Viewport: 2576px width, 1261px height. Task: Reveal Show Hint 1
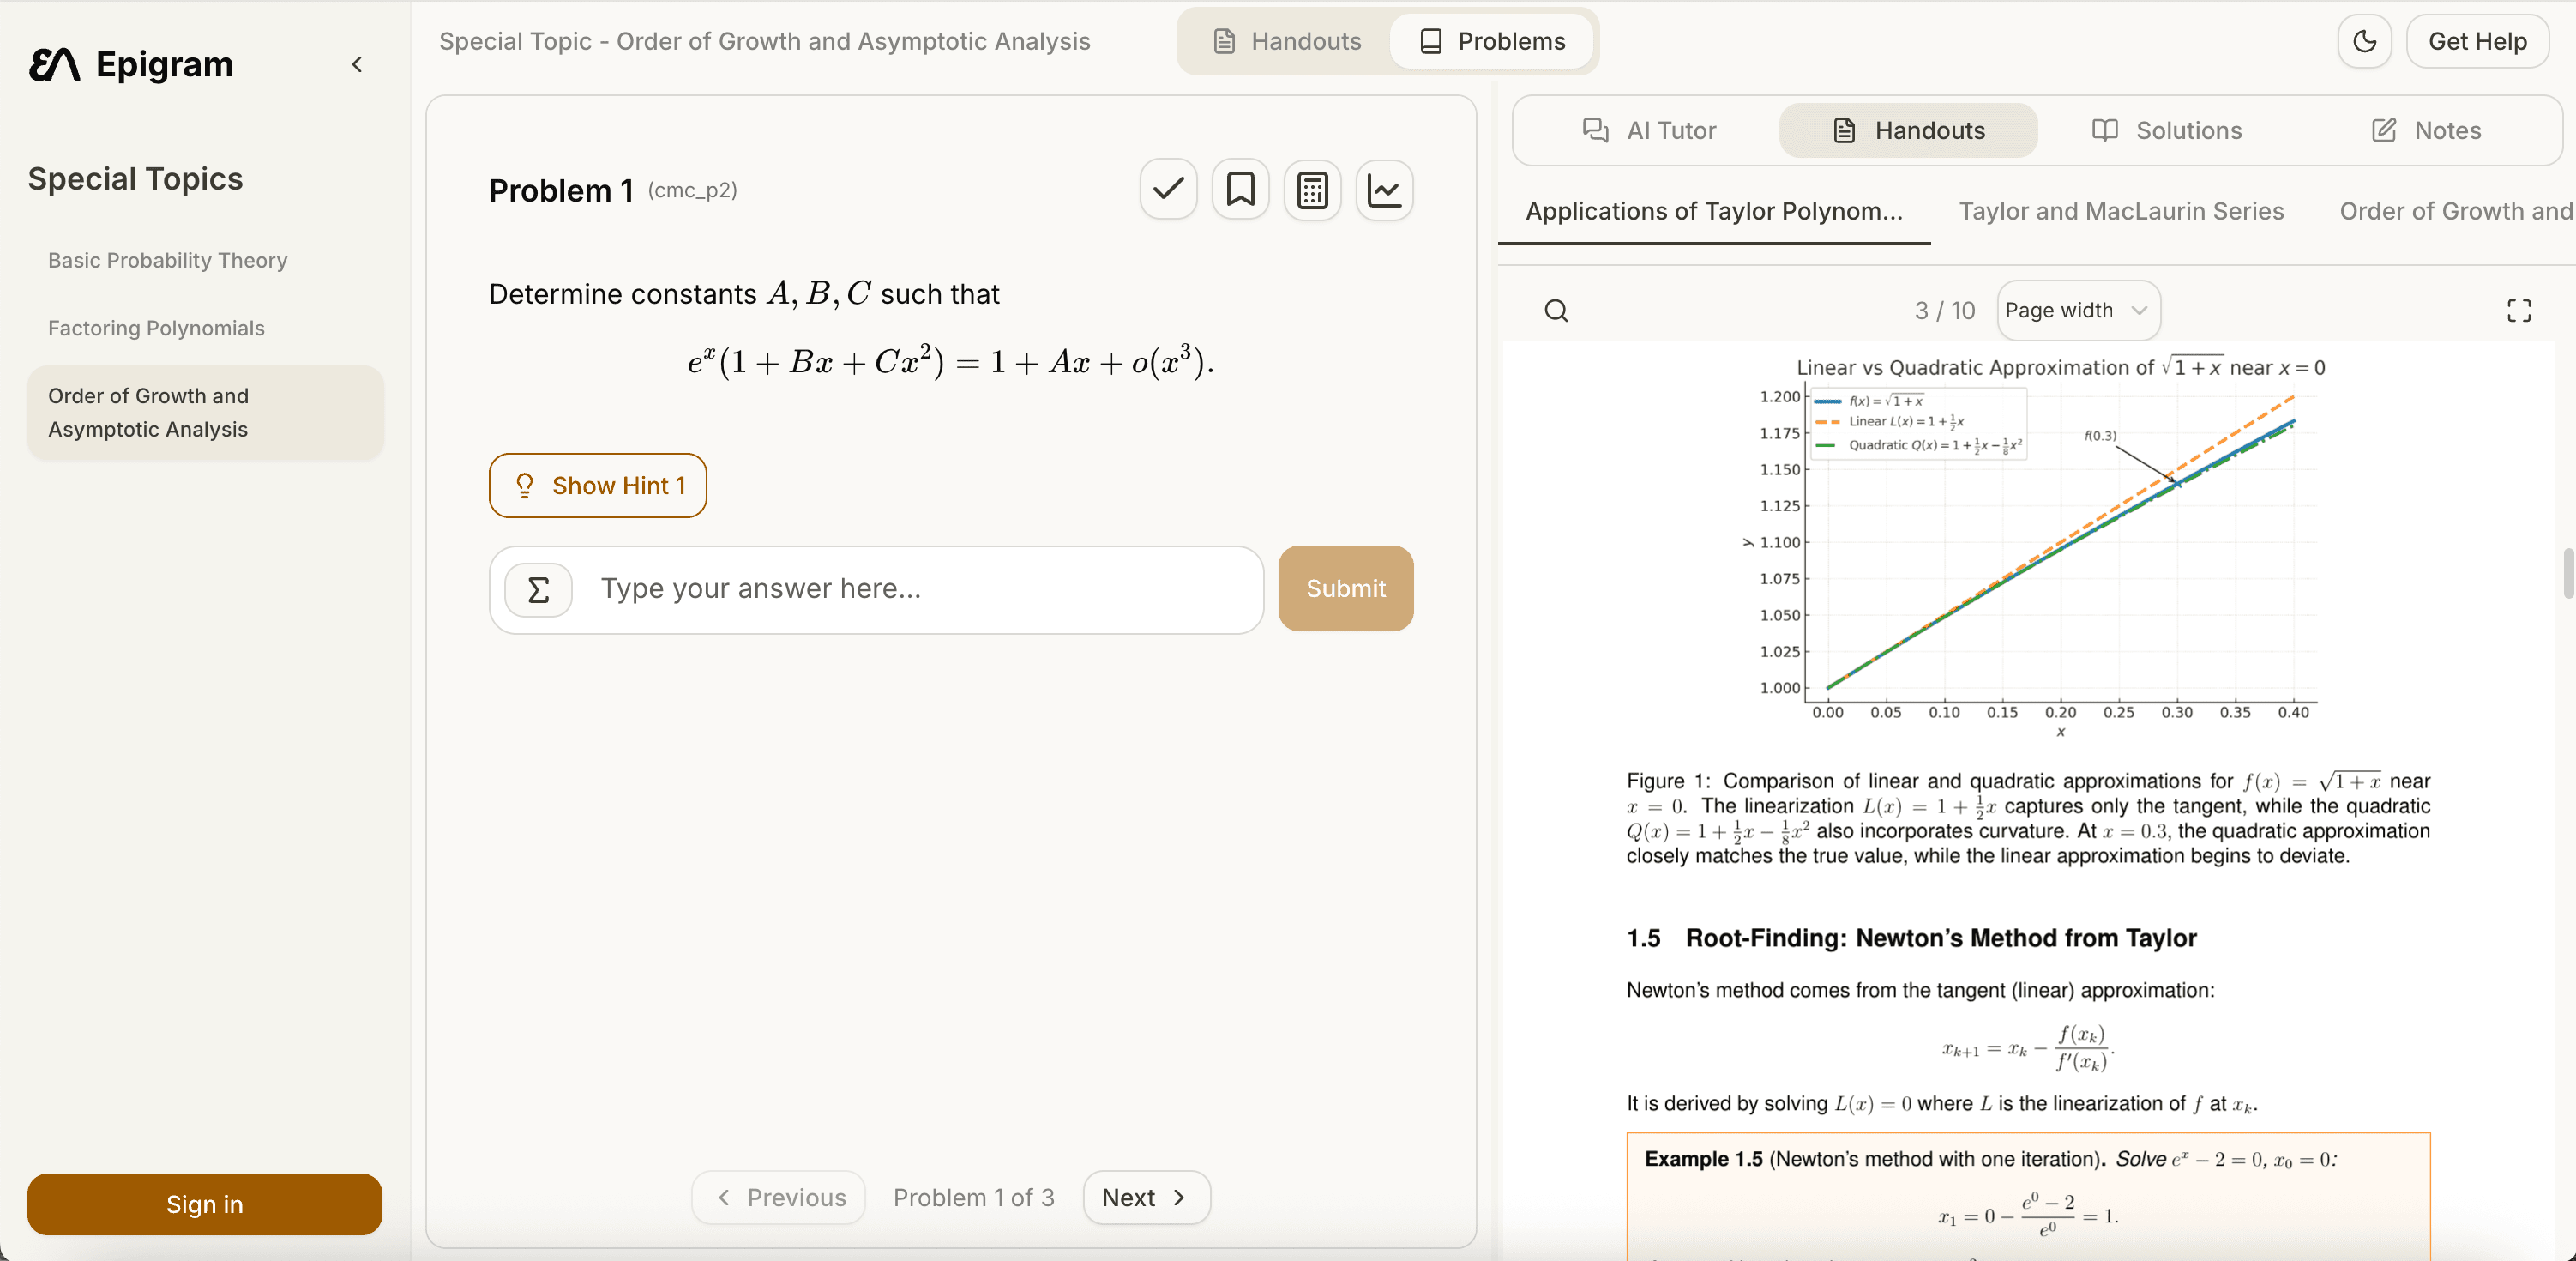coord(598,485)
